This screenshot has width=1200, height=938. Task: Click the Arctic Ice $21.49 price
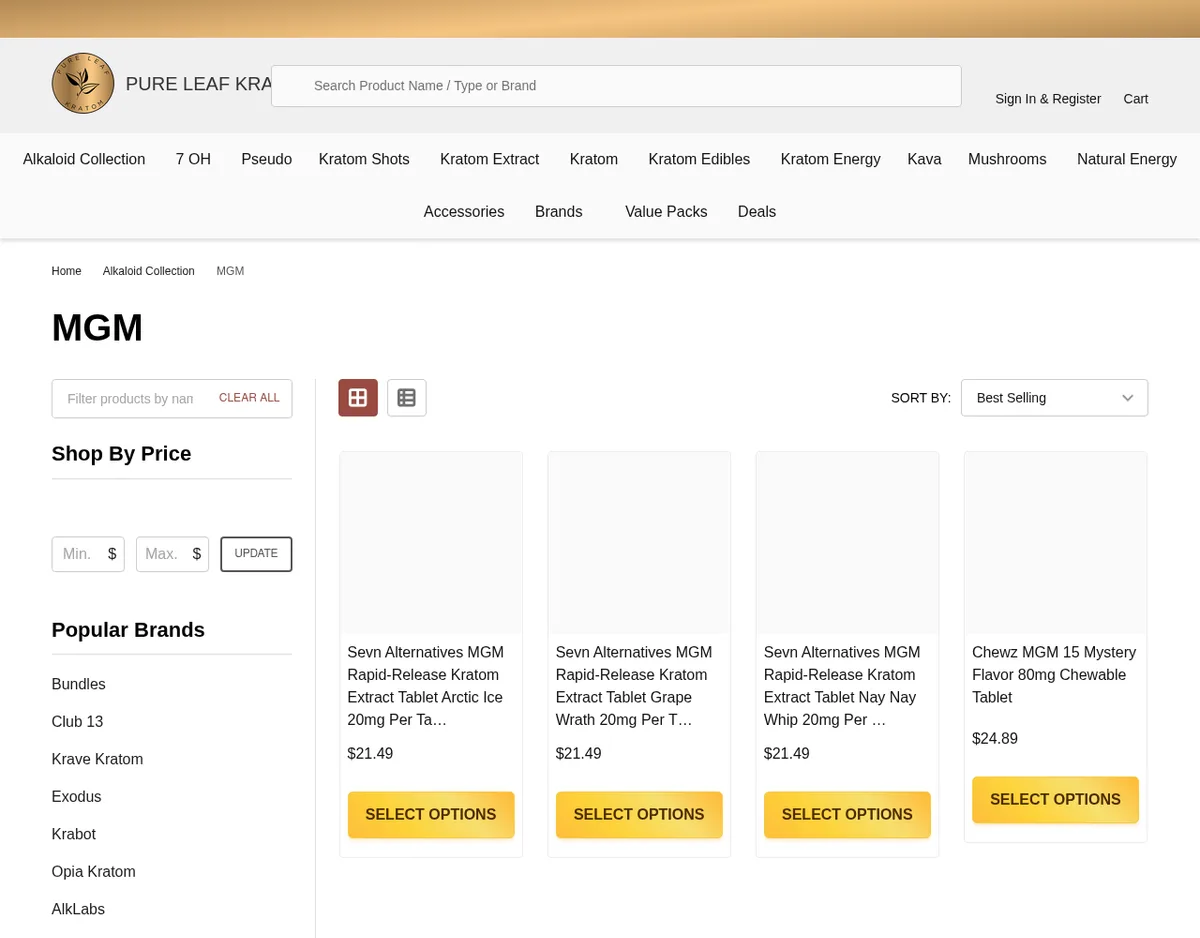tap(370, 754)
